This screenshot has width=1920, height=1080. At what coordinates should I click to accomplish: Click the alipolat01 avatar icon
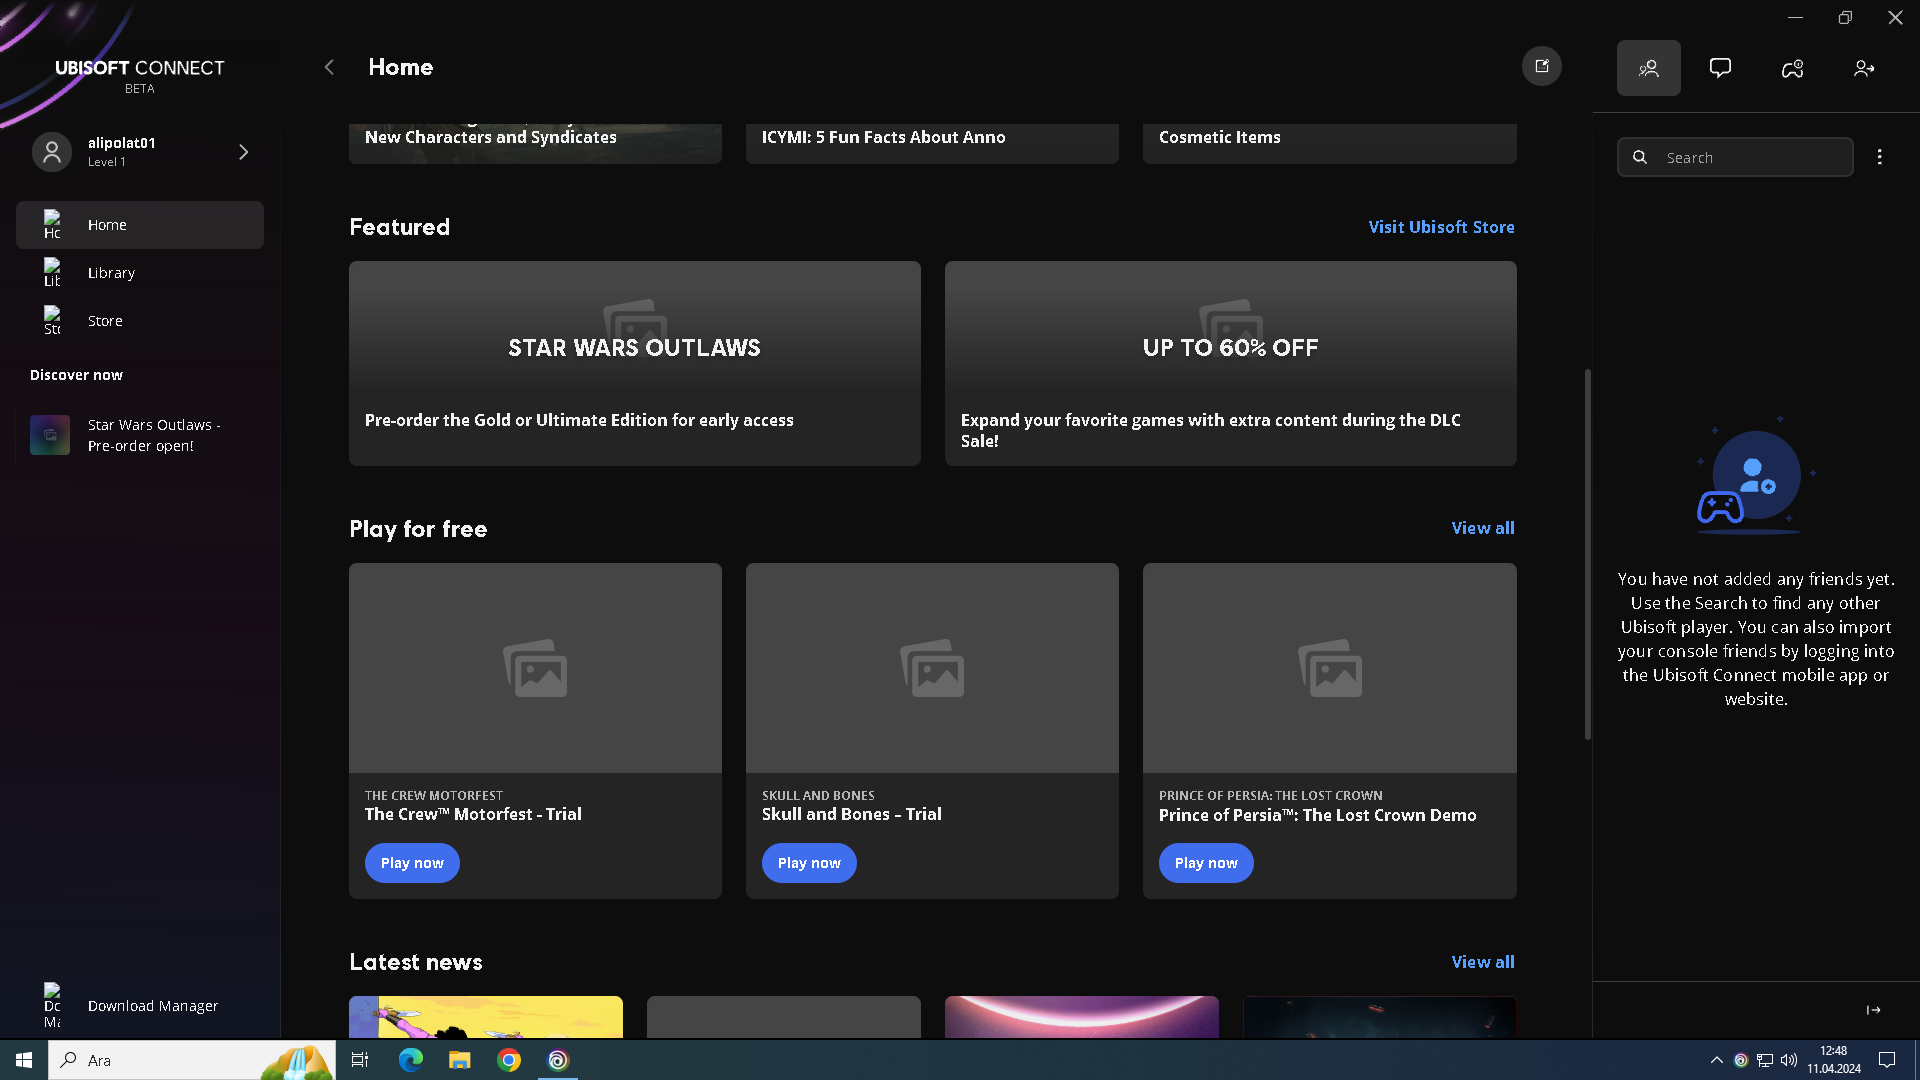pyautogui.click(x=52, y=152)
